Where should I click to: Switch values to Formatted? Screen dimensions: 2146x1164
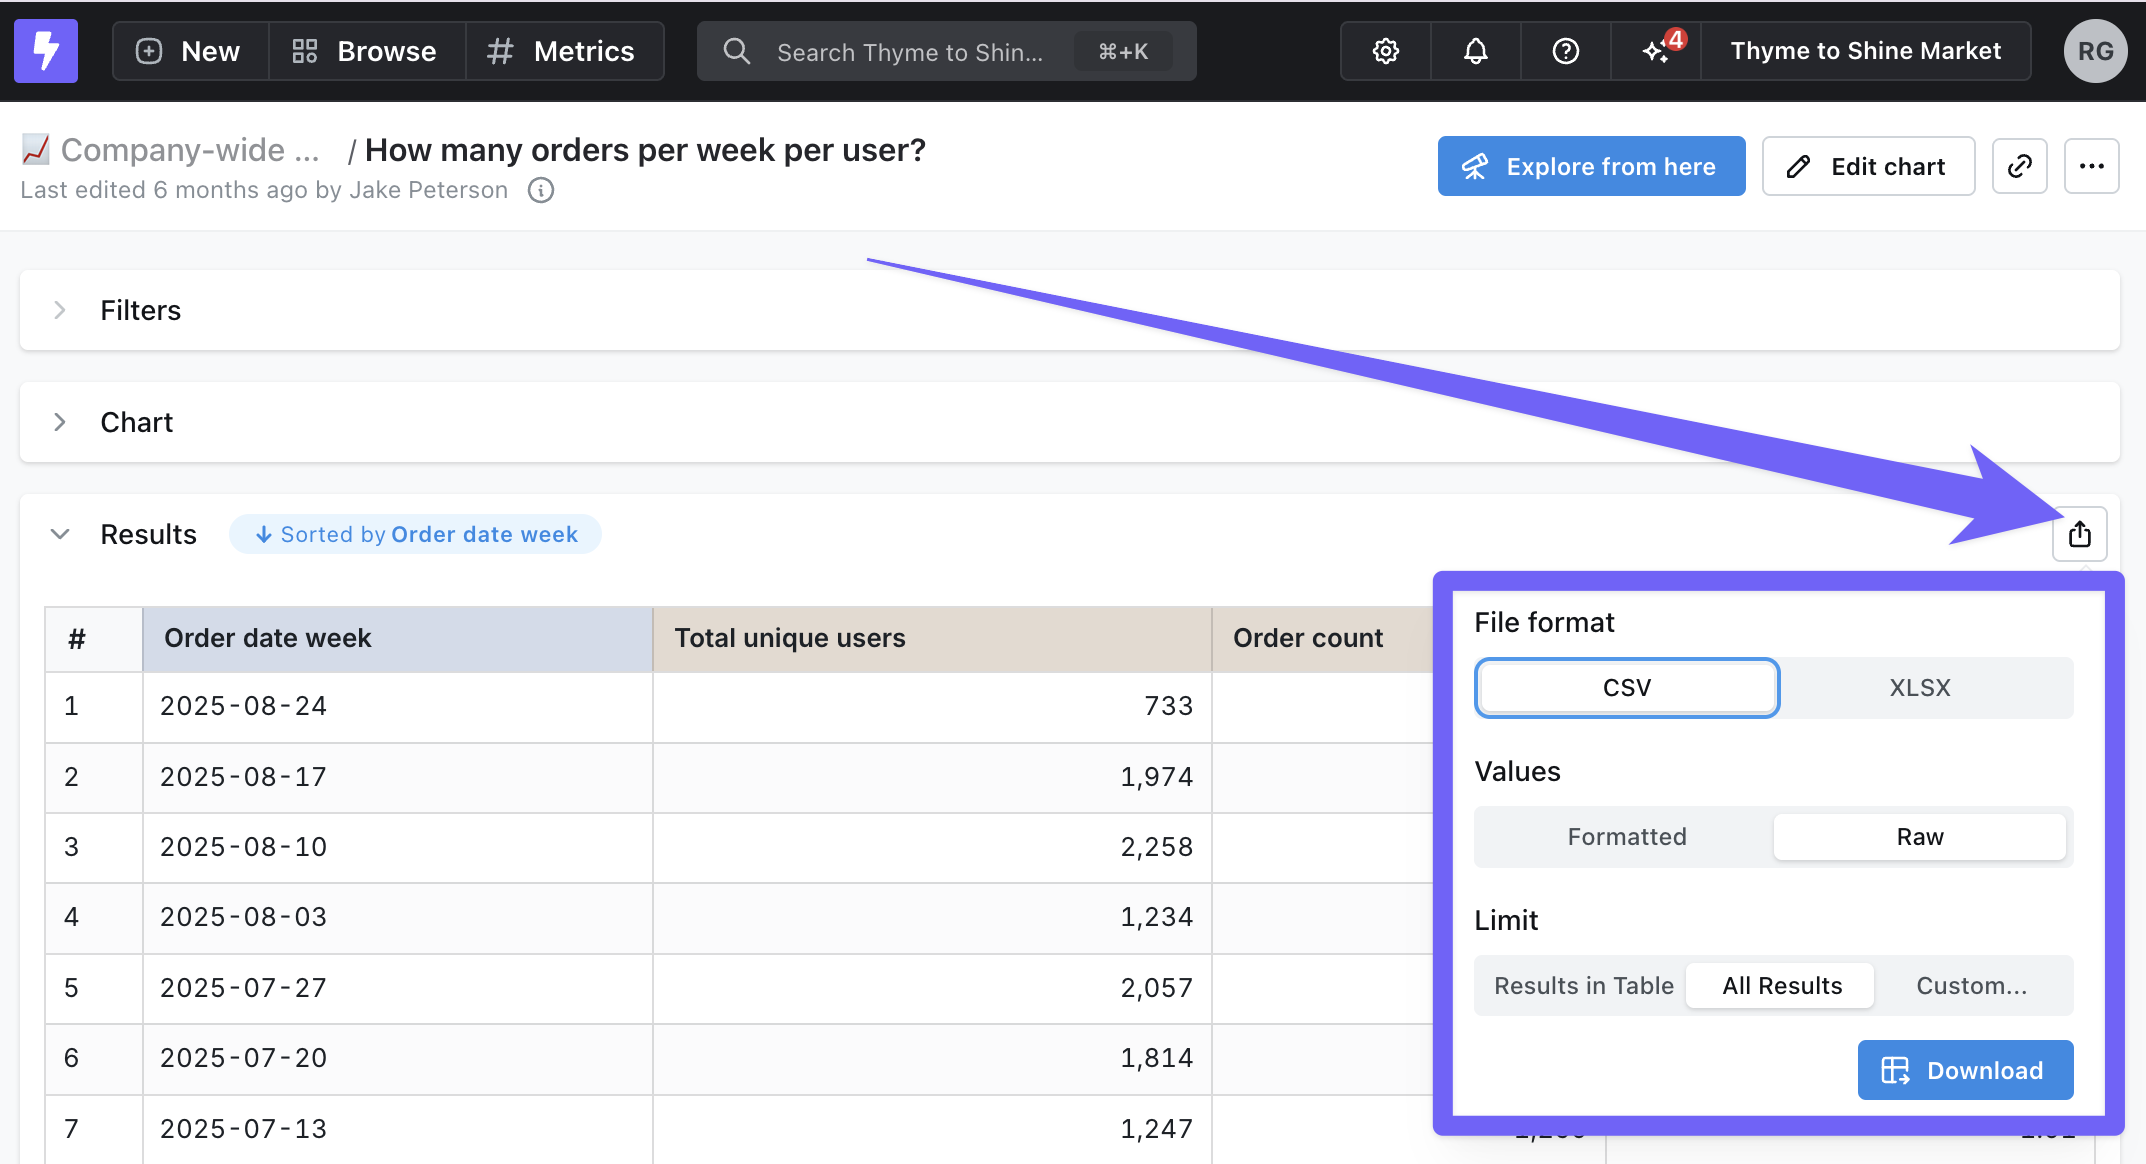tap(1626, 837)
